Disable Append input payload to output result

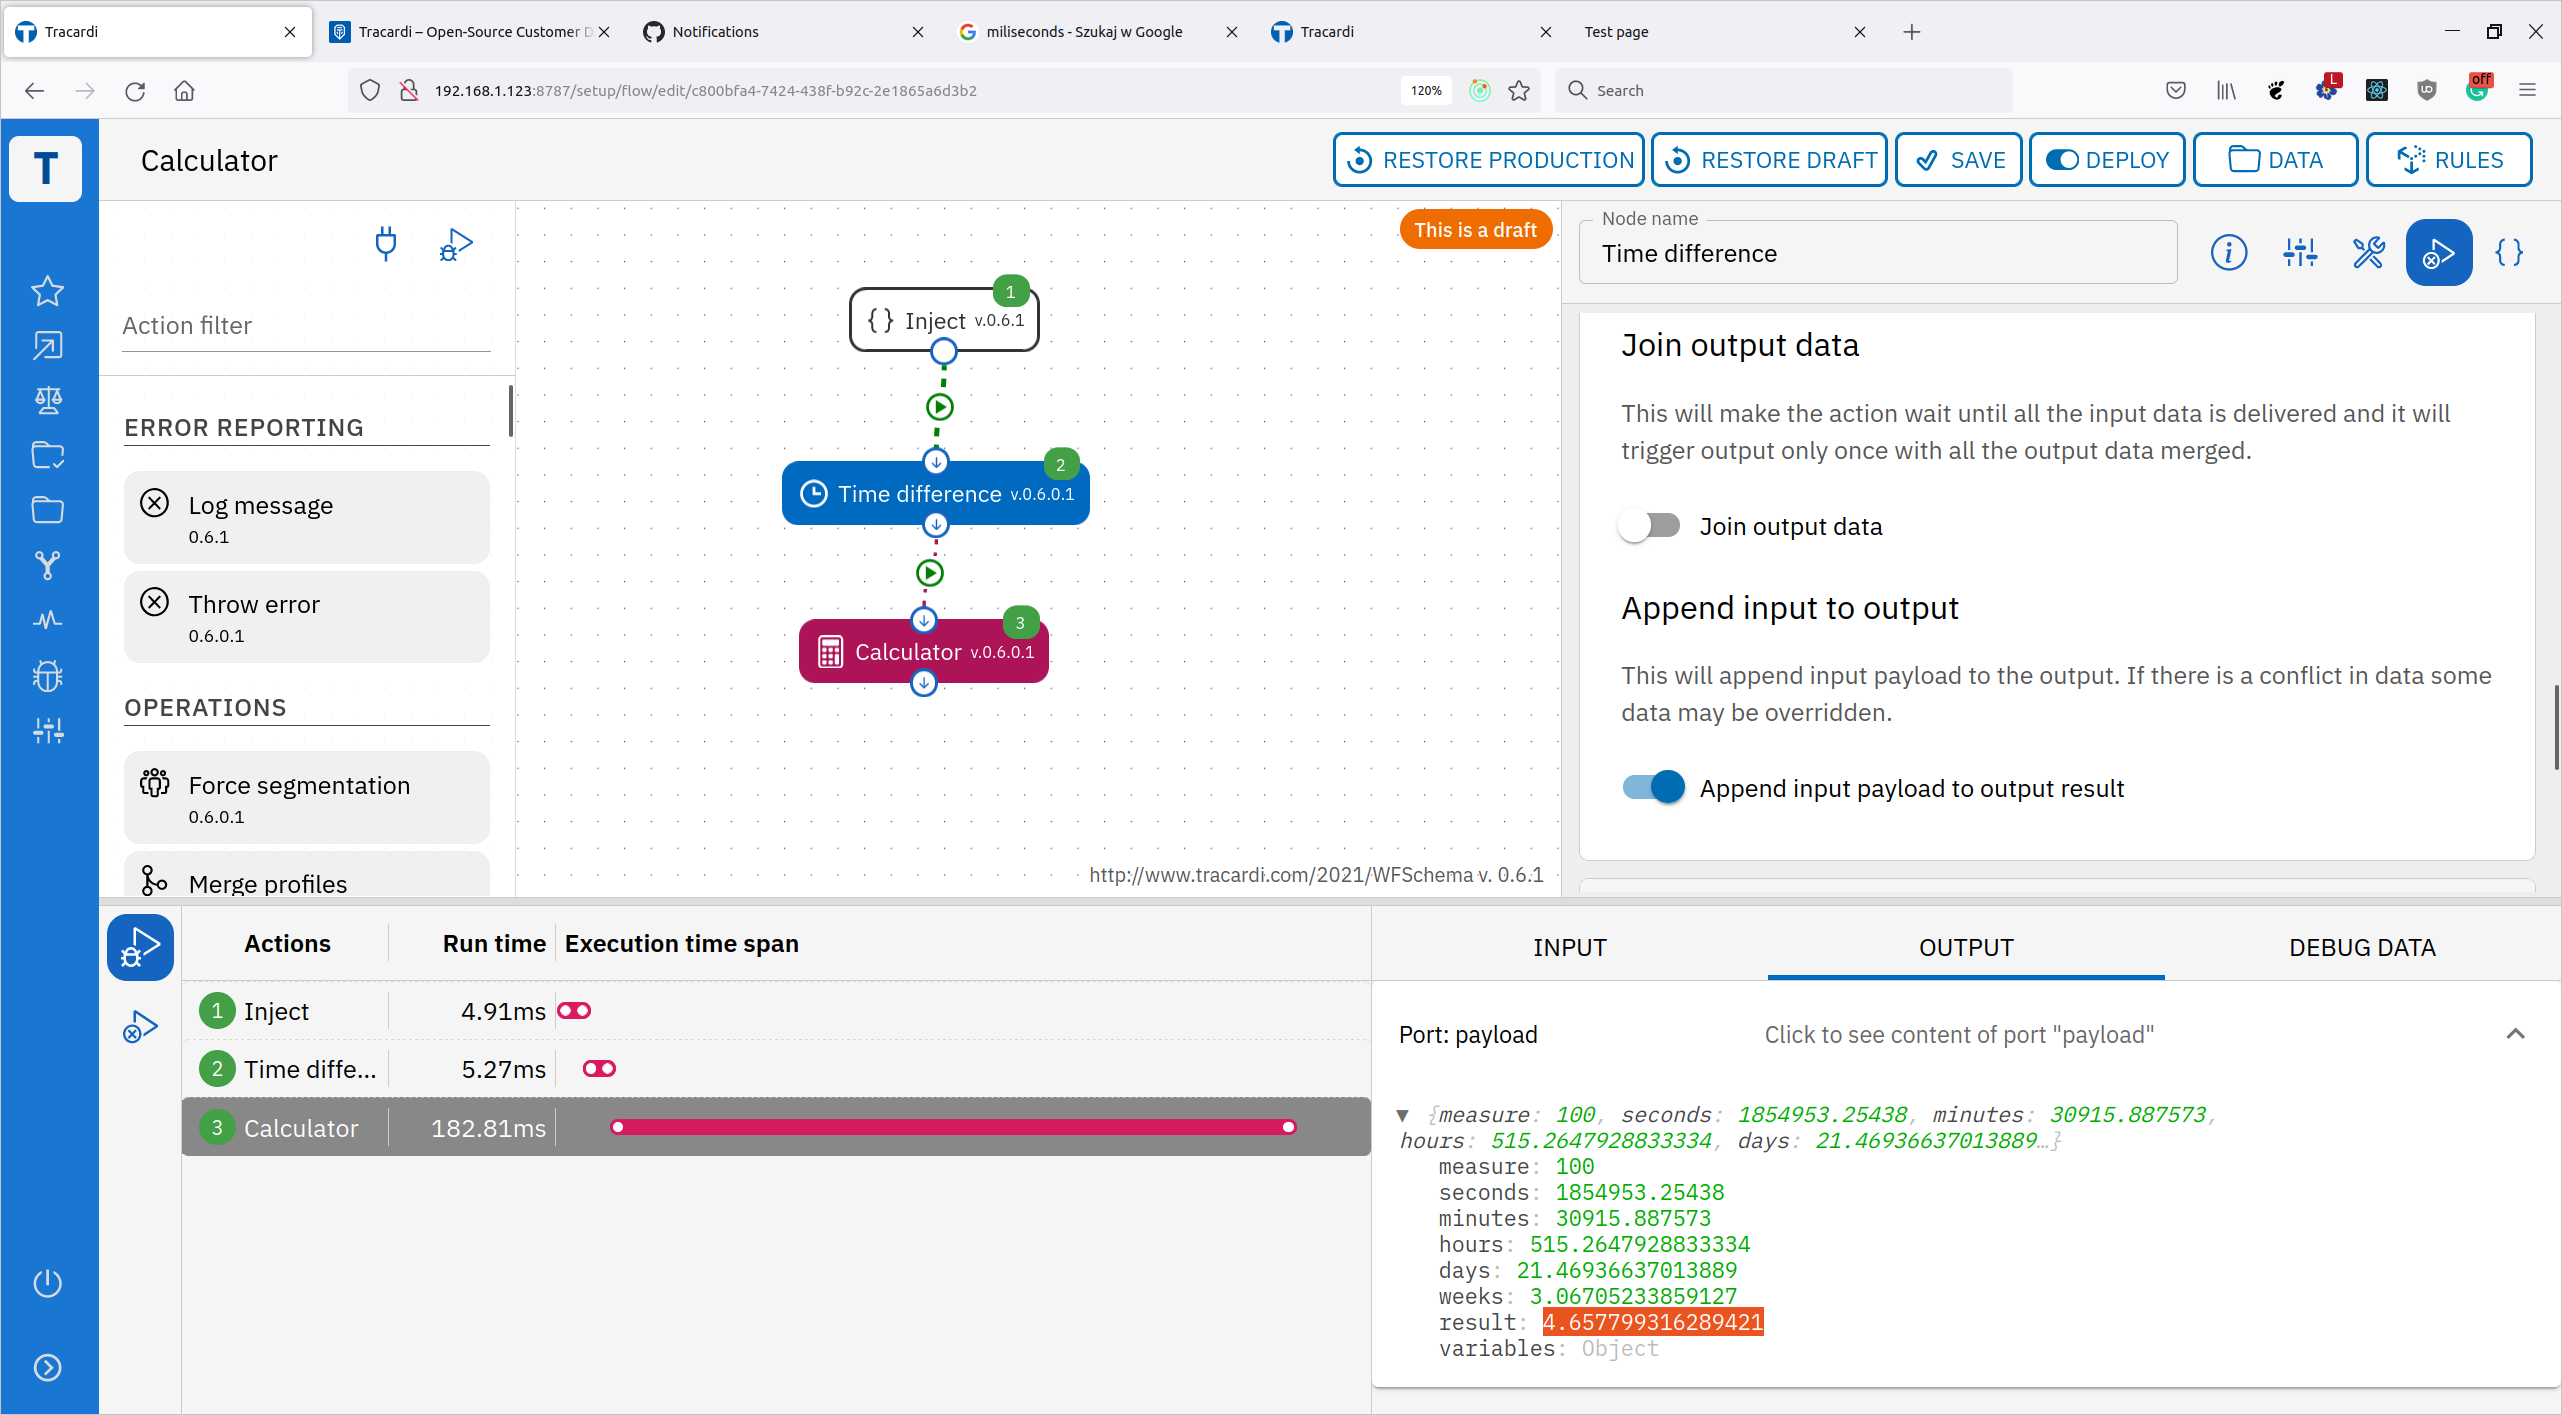pos(1651,787)
